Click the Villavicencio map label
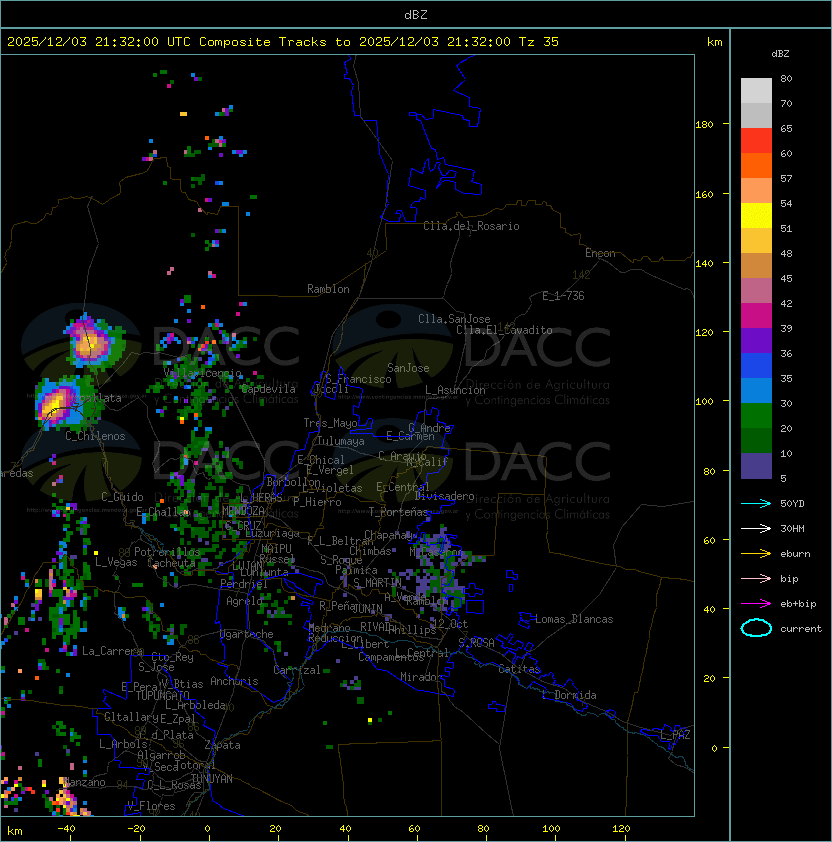 click(x=203, y=373)
